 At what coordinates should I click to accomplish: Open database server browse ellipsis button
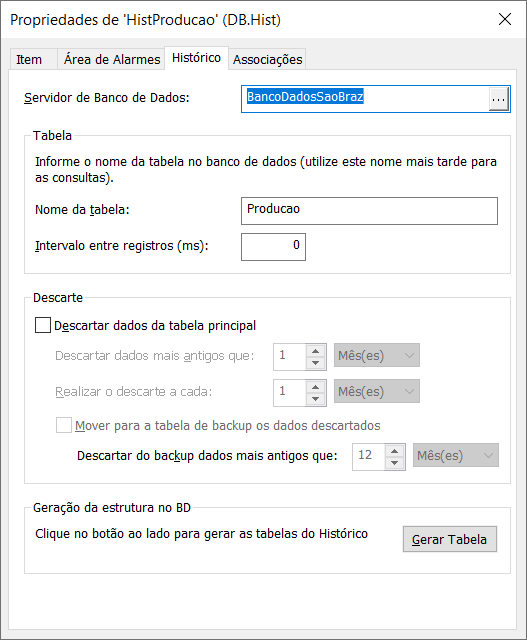(498, 99)
